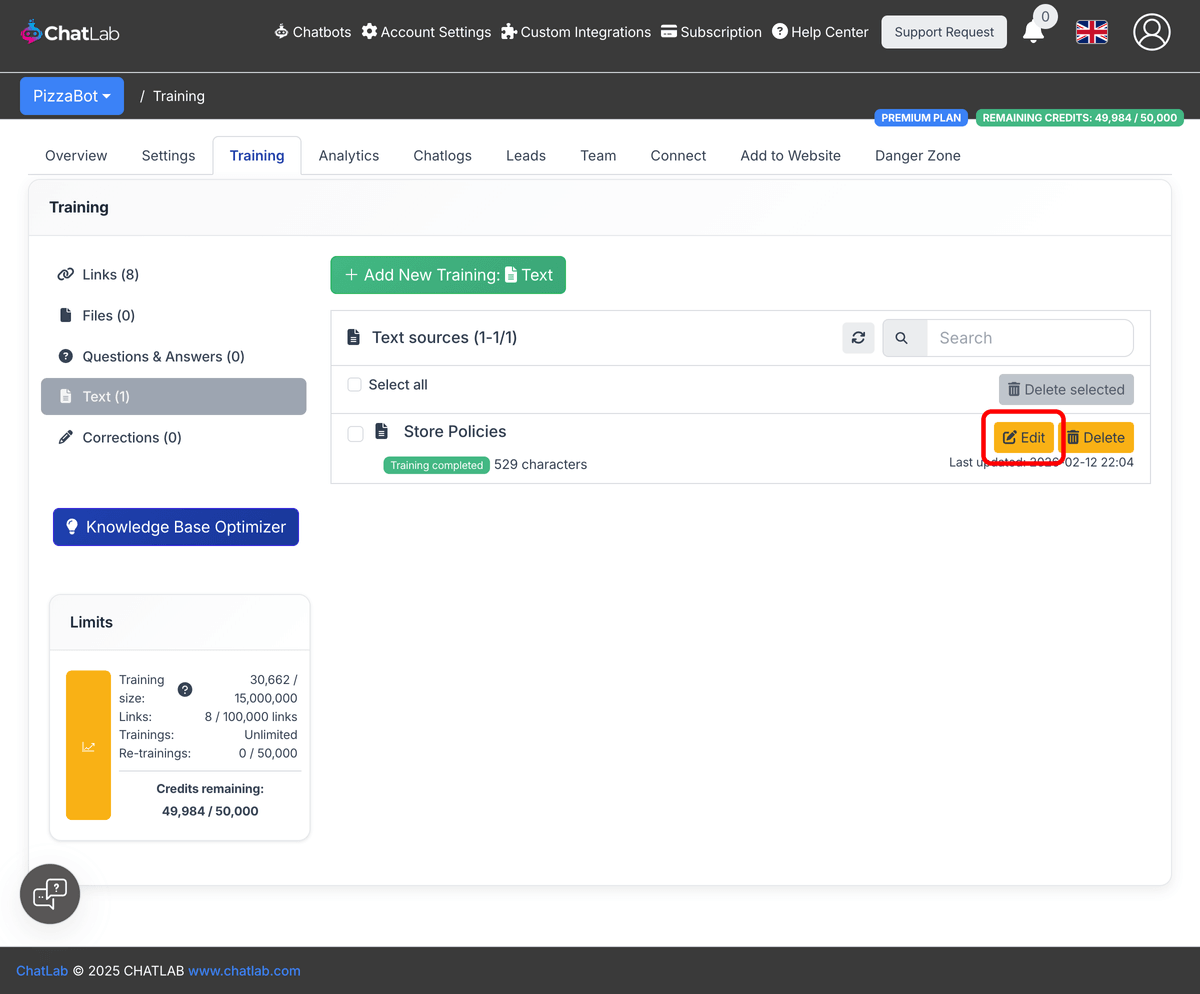Viewport: 1200px width, 994px height.
Task: Visit the www.chatlab.com footer link
Action: click(244, 970)
